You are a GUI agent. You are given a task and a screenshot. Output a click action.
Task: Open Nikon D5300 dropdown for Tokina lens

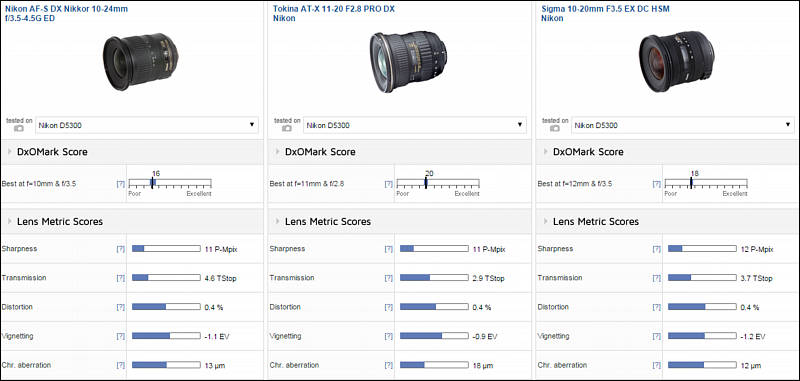tap(415, 125)
